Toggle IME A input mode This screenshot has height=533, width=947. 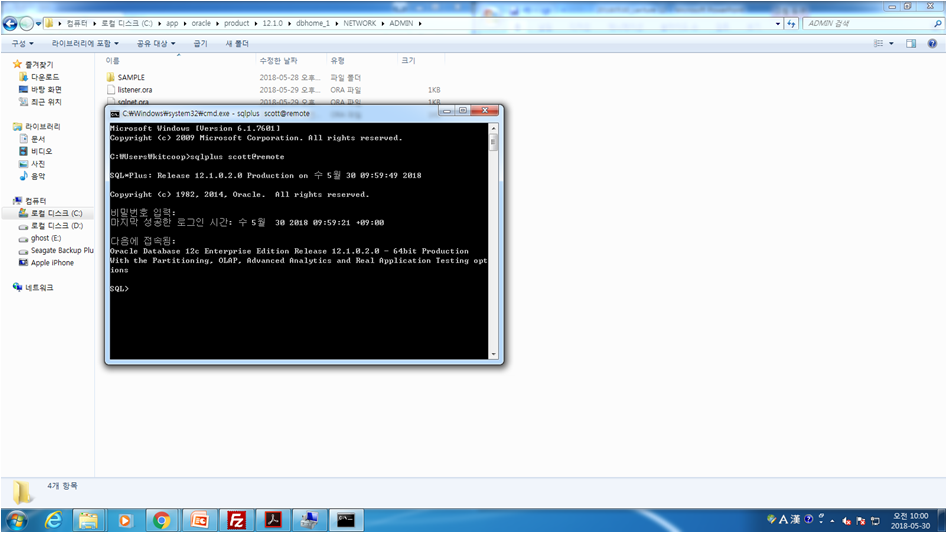click(x=783, y=519)
